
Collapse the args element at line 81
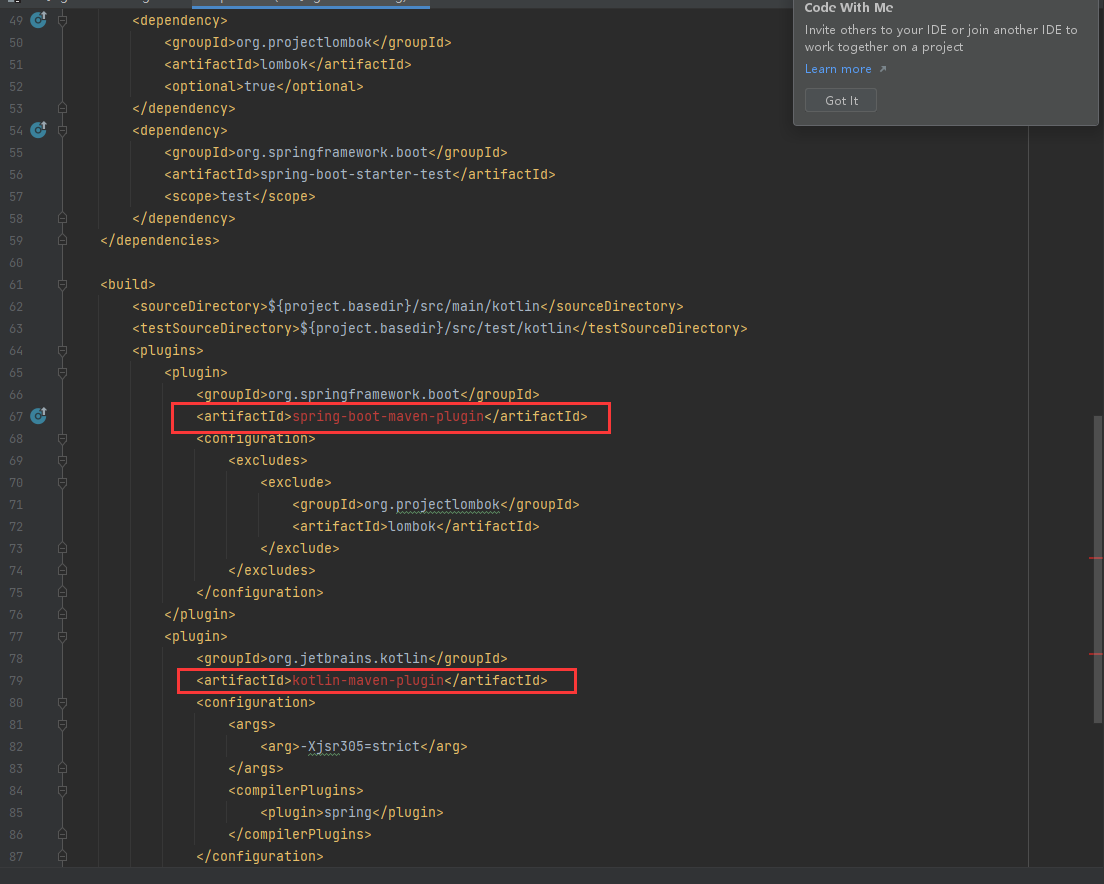coord(62,724)
